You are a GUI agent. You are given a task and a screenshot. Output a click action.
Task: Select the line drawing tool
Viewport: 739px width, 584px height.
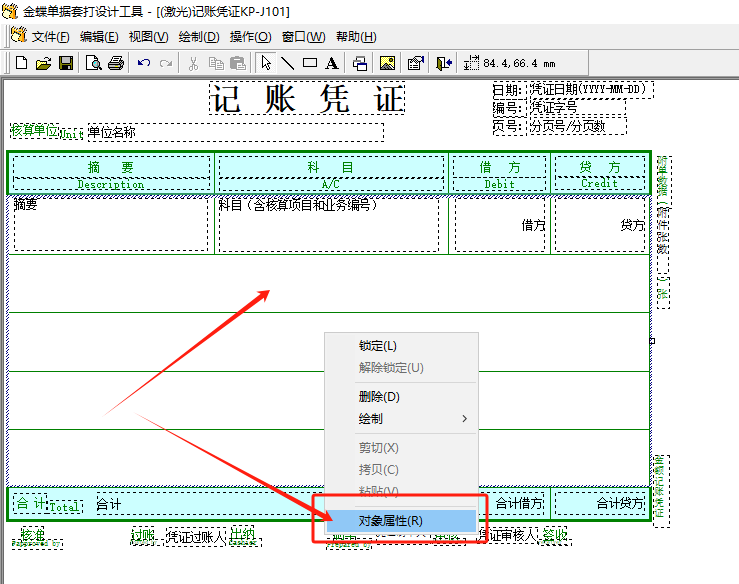[x=287, y=63]
